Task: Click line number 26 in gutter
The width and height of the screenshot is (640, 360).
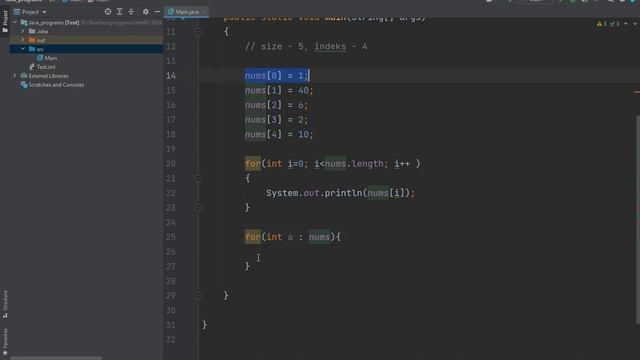Action: [171, 251]
